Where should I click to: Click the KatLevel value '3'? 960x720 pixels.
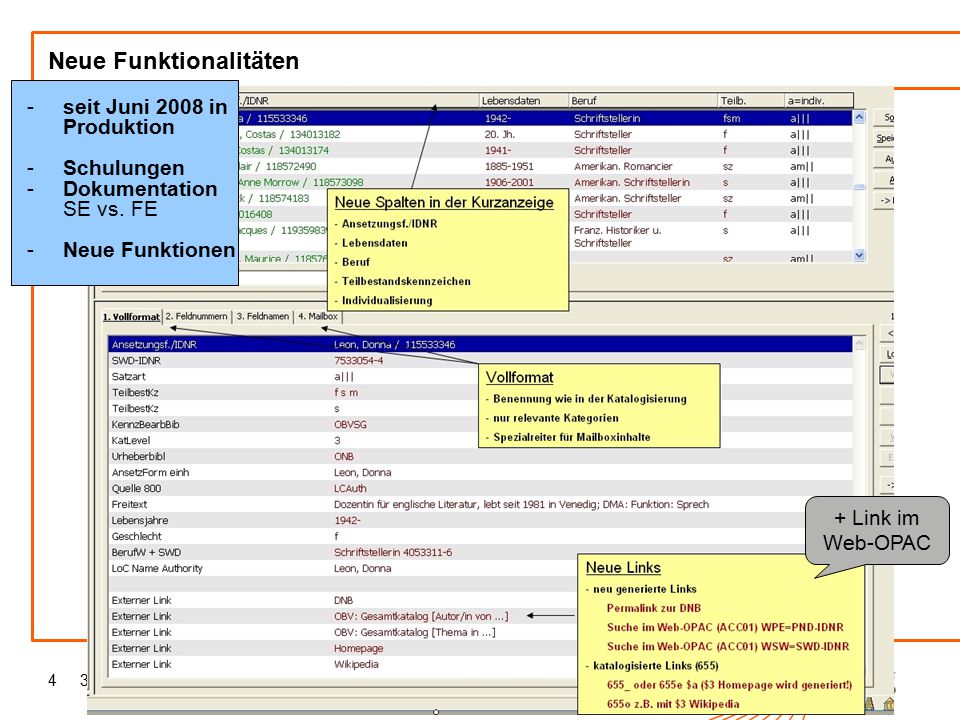pos(337,440)
